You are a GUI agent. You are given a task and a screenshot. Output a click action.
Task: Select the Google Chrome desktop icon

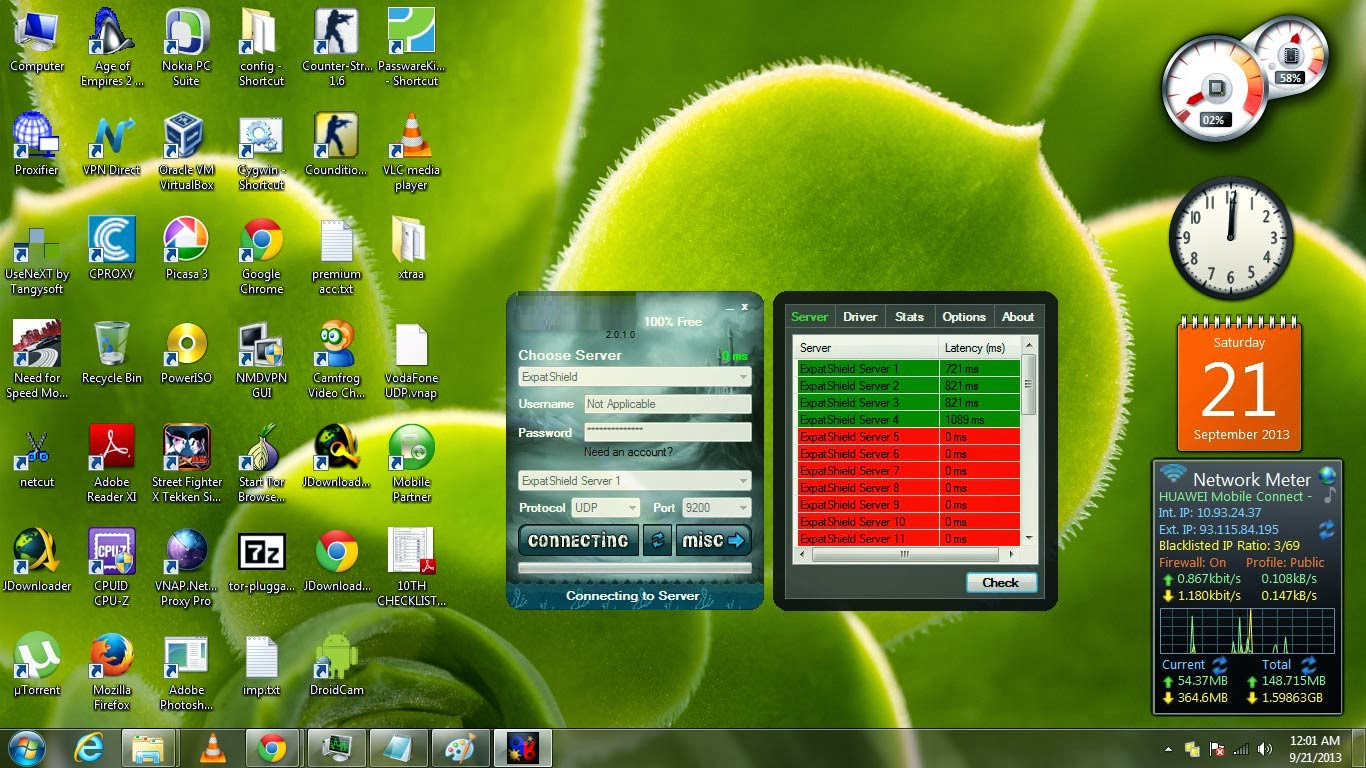point(261,255)
